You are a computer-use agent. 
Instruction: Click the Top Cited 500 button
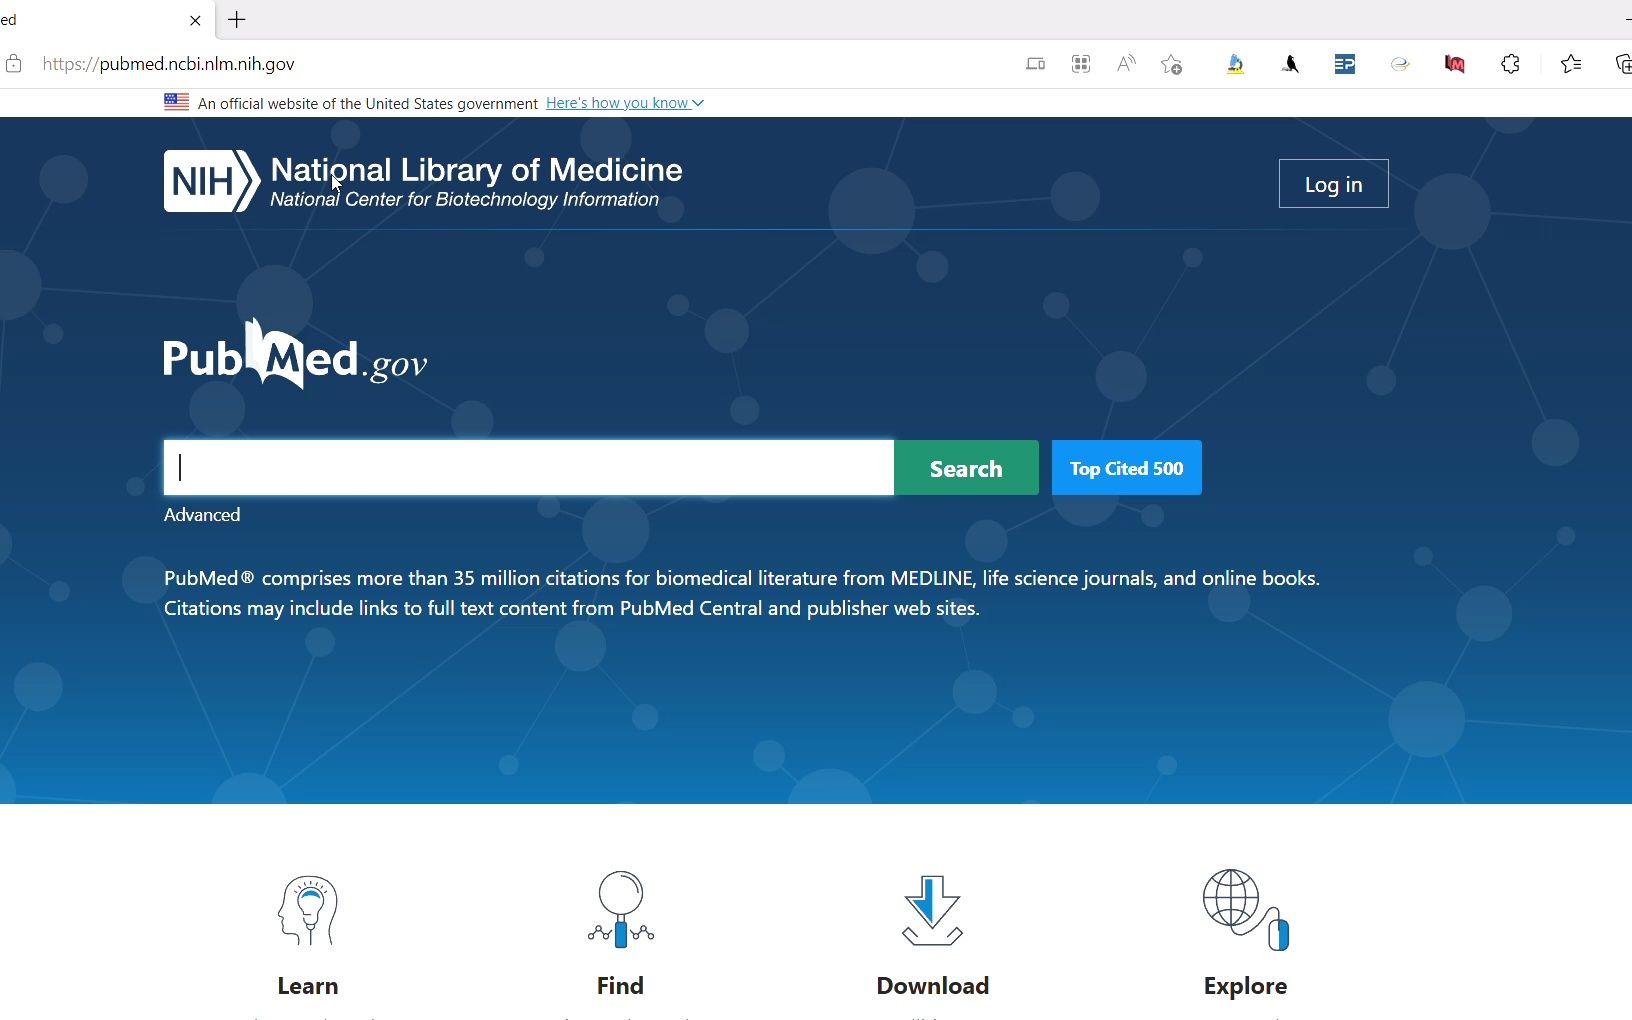[x=1127, y=468]
